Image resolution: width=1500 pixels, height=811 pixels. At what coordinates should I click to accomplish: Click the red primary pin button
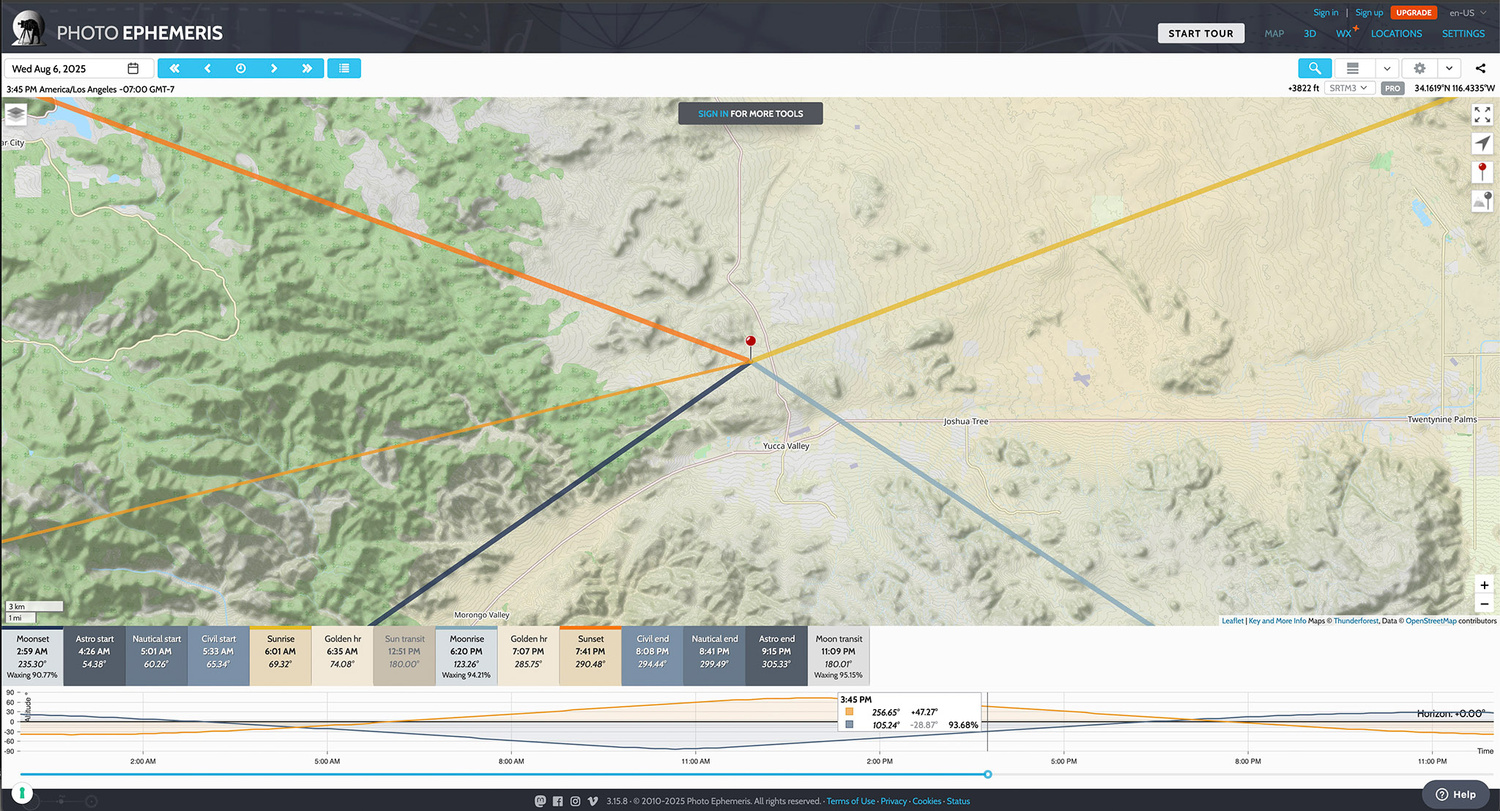pyautogui.click(x=1482, y=173)
